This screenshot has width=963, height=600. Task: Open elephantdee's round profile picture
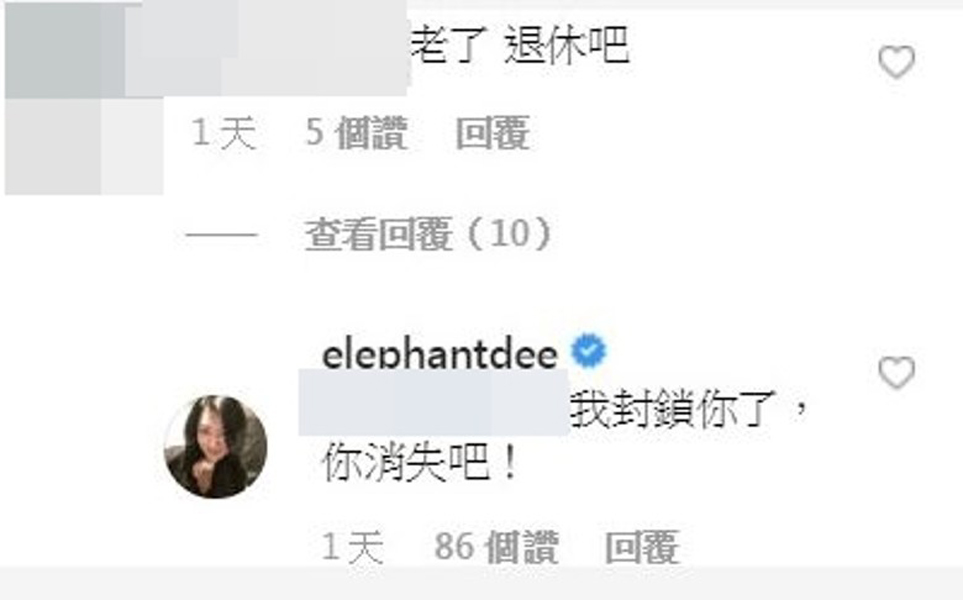216,446
